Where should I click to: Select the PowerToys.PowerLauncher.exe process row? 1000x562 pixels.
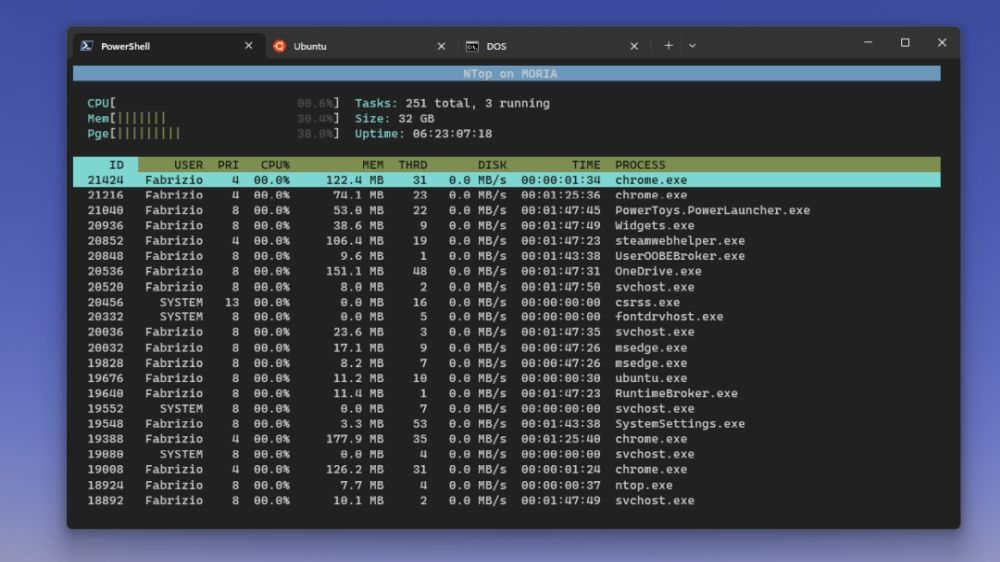click(x=506, y=211)
